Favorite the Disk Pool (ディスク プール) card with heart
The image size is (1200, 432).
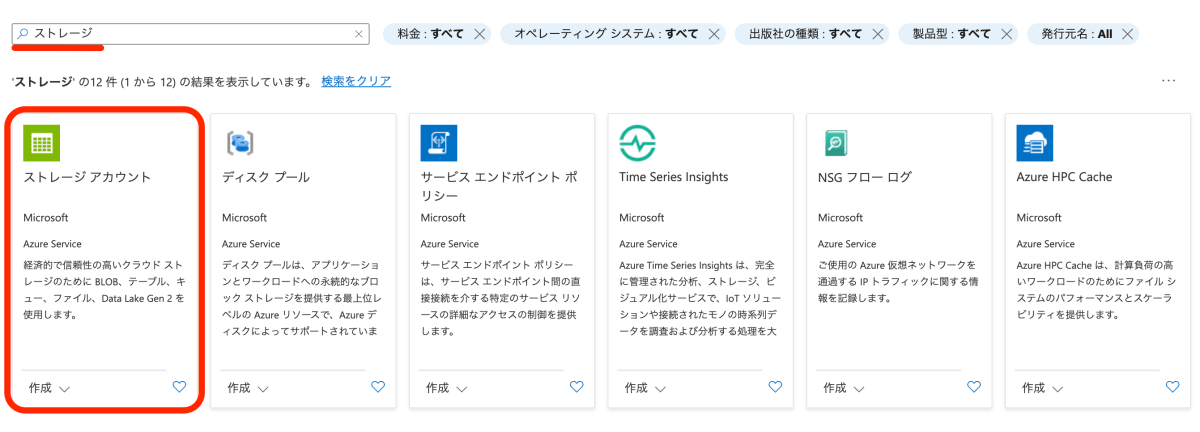tap(378, 386)
